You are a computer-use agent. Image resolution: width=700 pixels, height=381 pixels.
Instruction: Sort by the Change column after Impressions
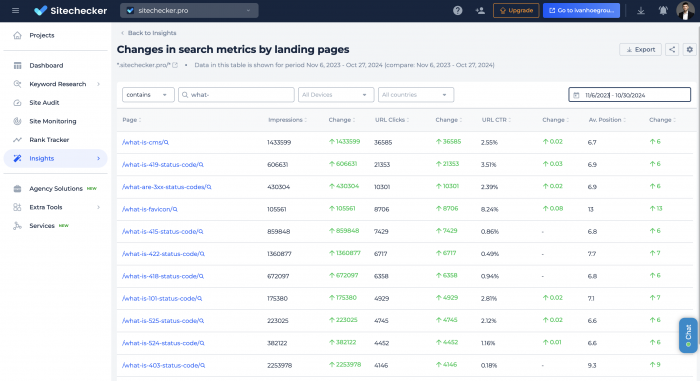[x=342, y=120]
